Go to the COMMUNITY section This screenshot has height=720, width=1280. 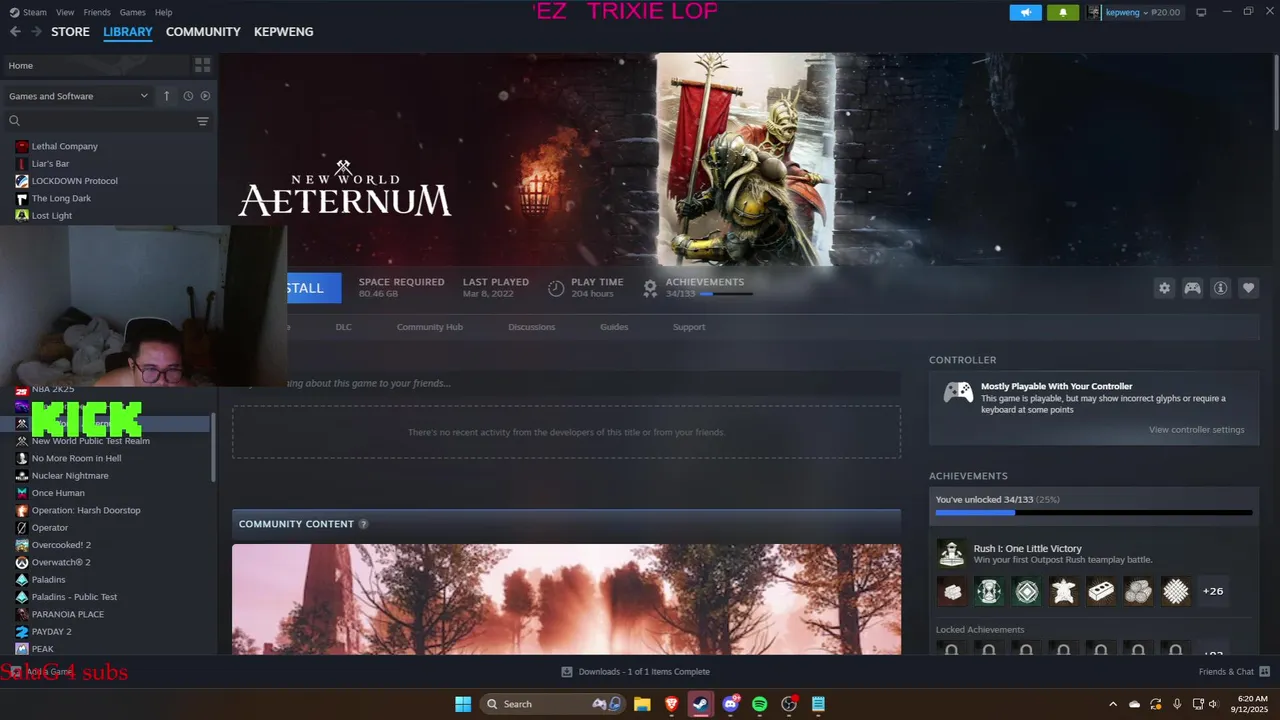pyautogui.click(x=203, y=32)
